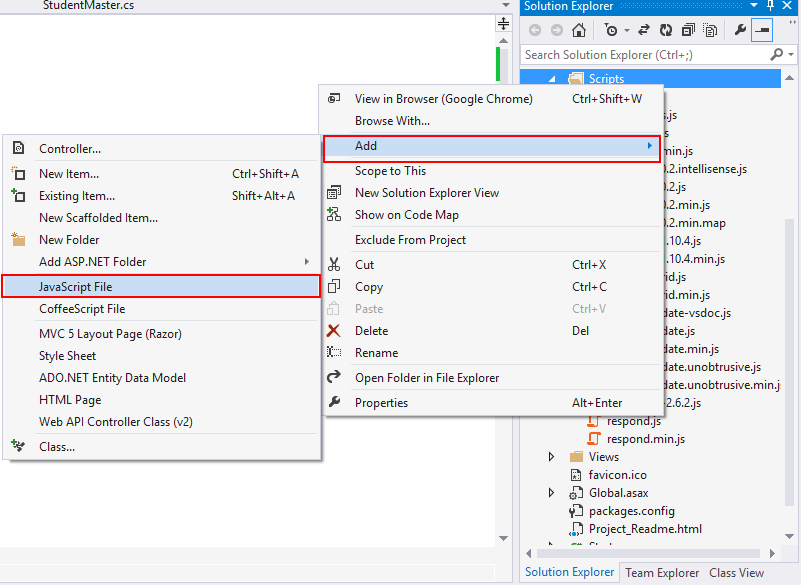Click Sync with Active Document icon

(x=644, y=30)
